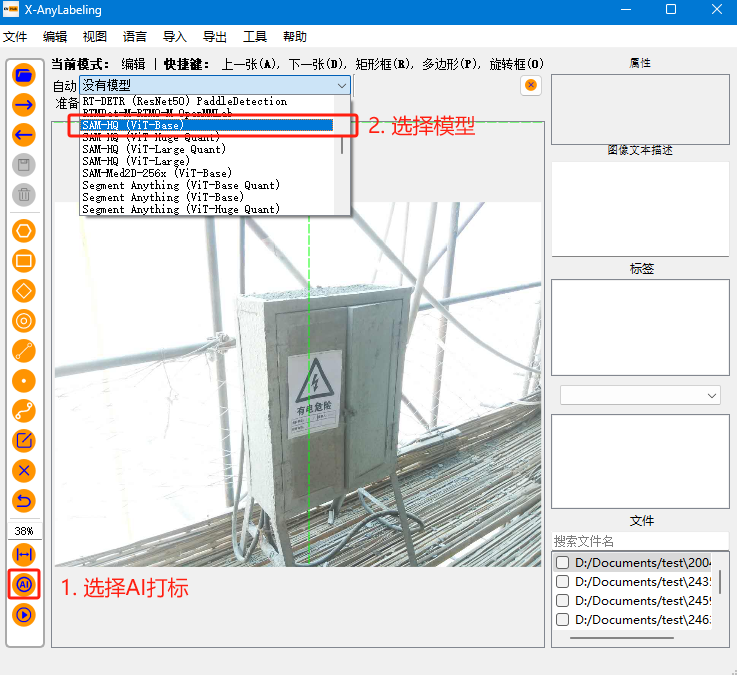The width and height of the screenshot is (737, 675).
Task: Select the rotated box diamond tool
Action: click(x=24, y=291)
